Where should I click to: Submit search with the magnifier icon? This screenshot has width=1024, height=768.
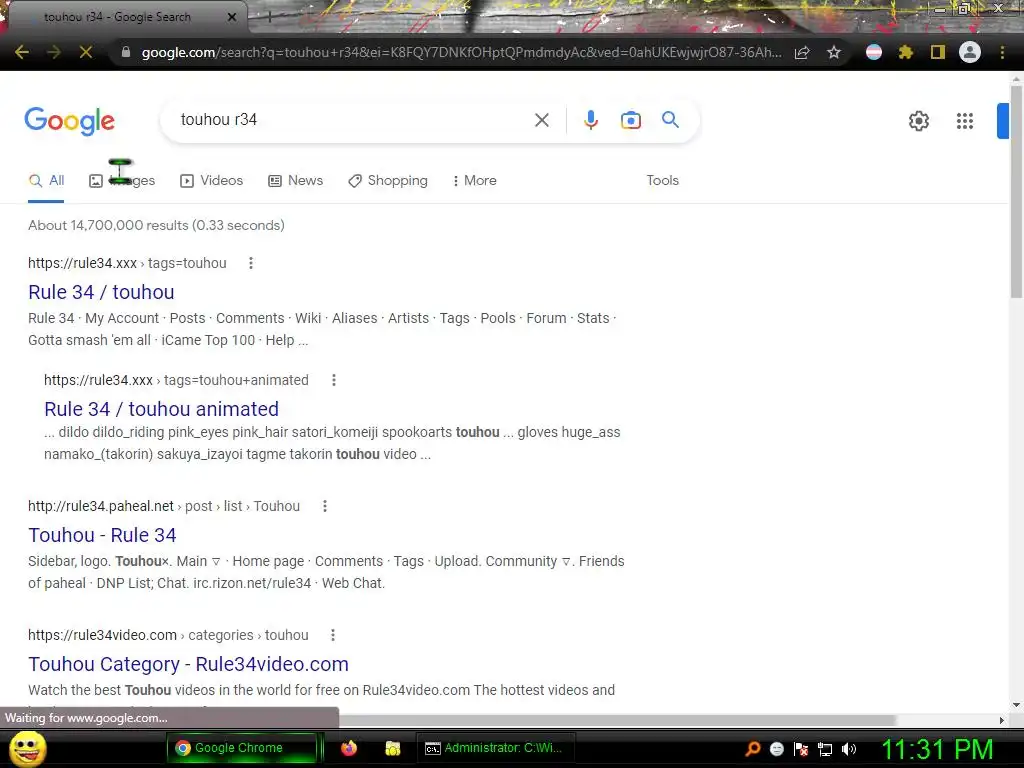pos(670,120)
